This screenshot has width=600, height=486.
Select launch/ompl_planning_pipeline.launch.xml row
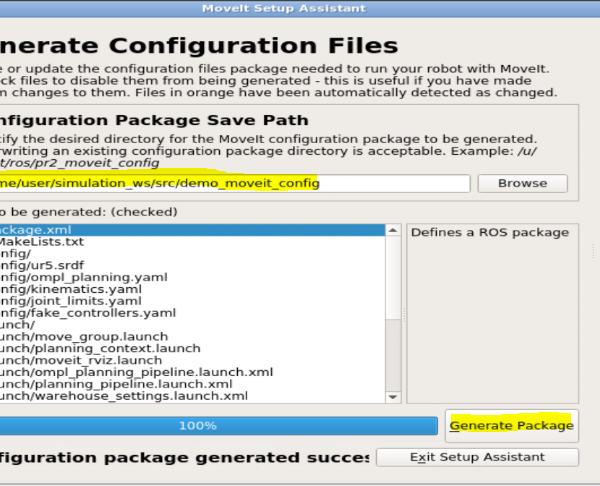[192, 372]
